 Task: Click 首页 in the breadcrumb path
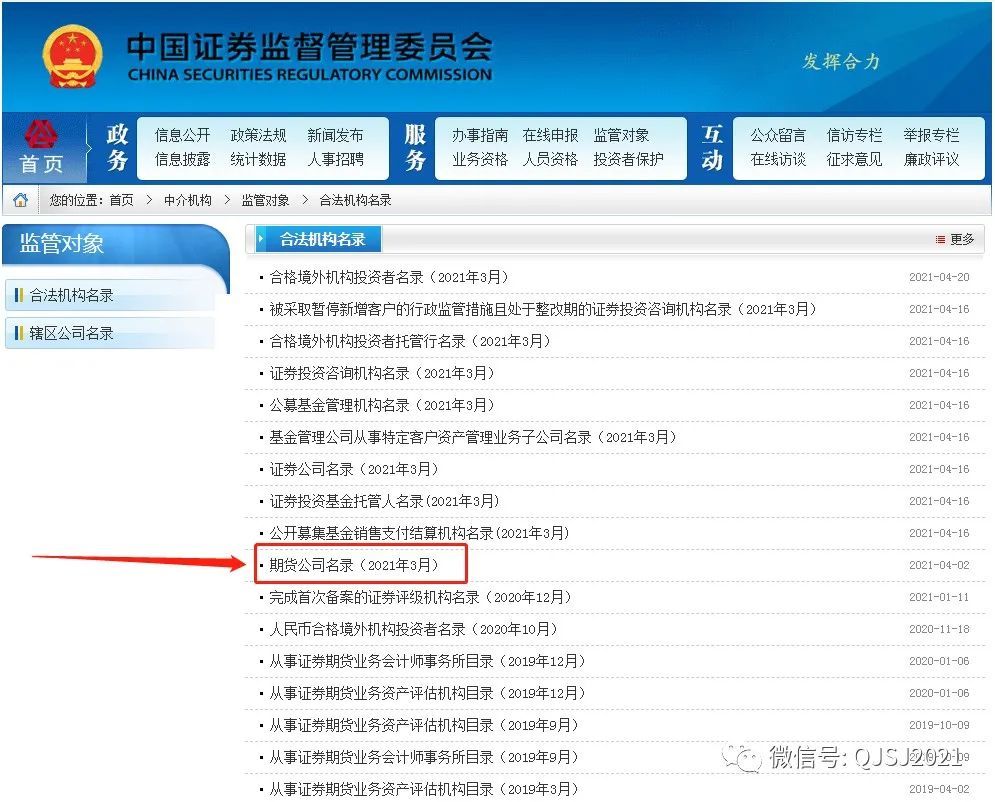coord(122,200)
